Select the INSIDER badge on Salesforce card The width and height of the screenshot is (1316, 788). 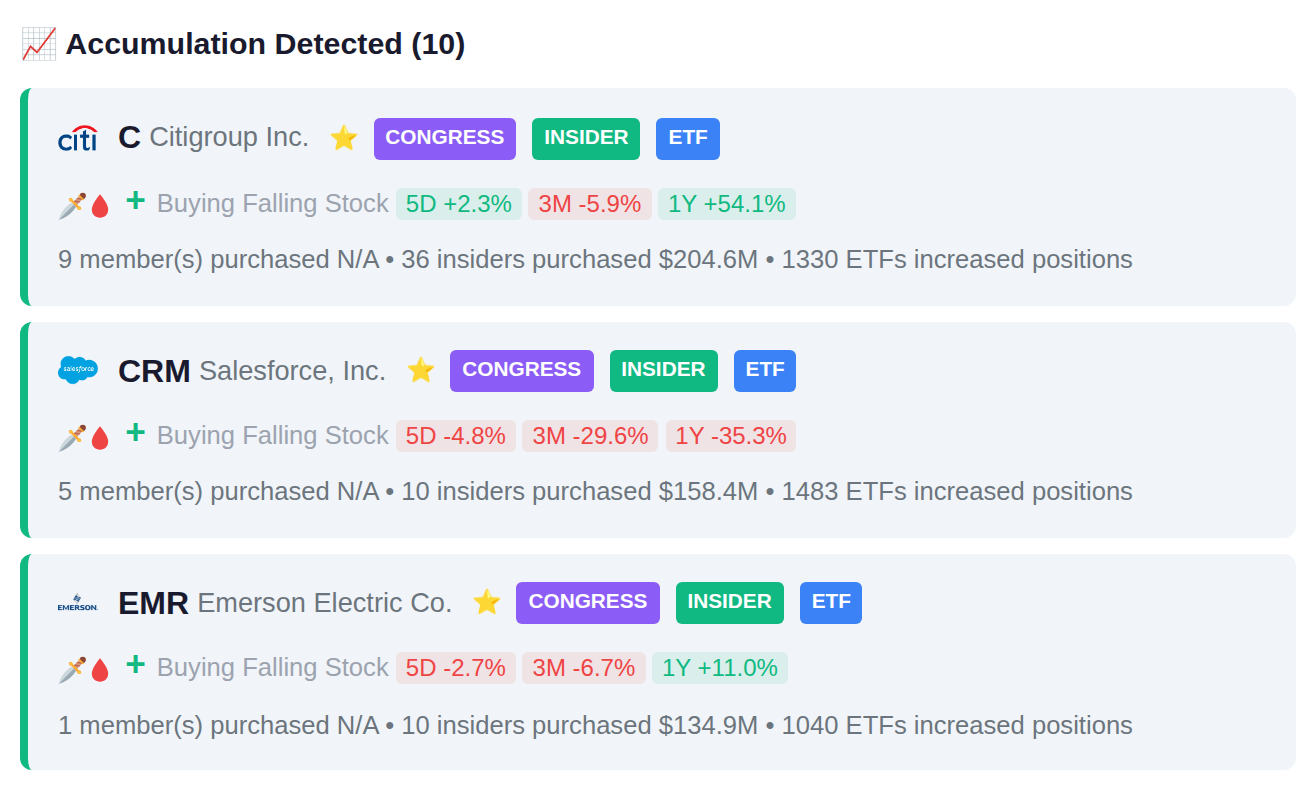tap(664, 371)
